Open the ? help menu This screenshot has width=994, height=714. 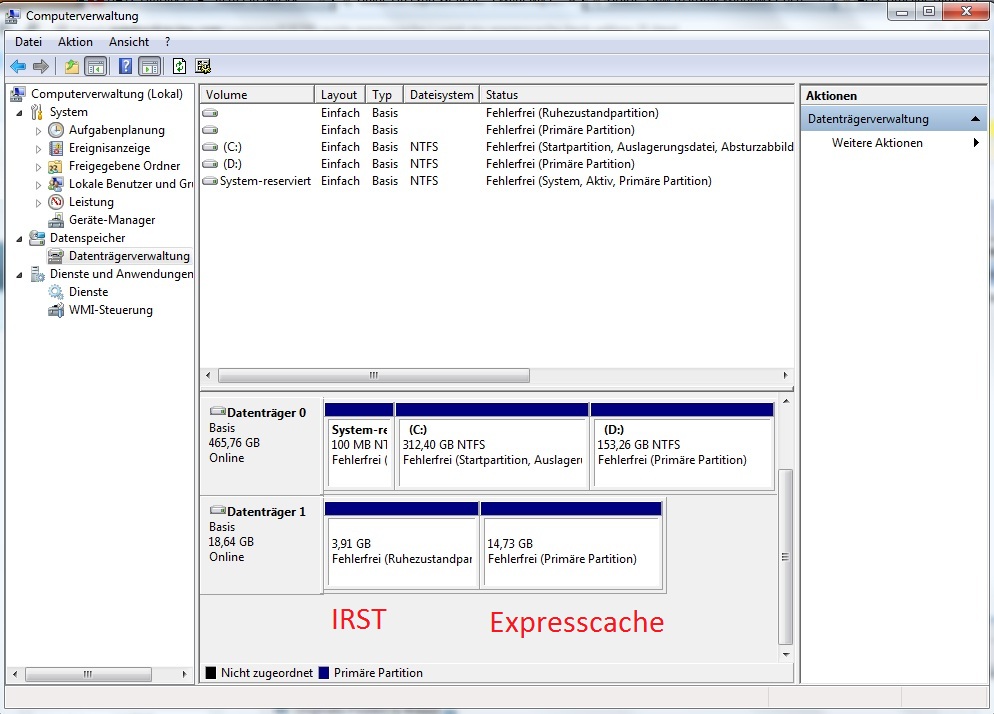pyautogui.click(x=167, y=42)
